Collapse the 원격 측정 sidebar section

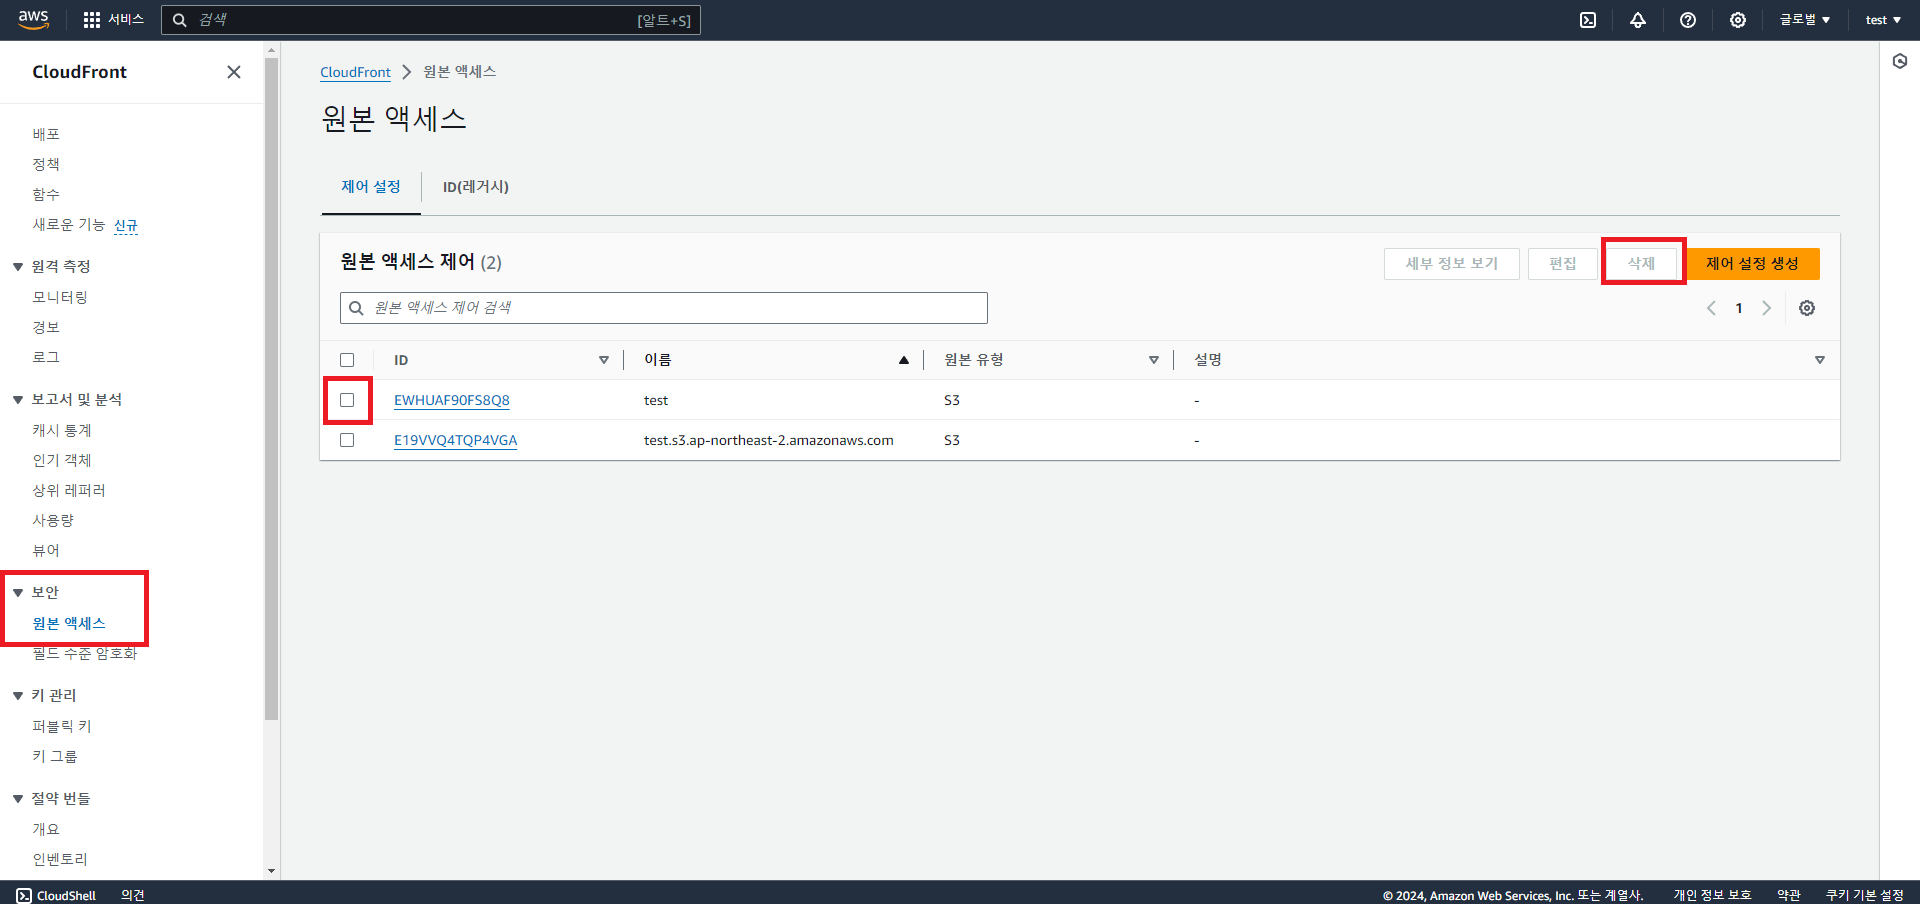[x=18, y=267]
